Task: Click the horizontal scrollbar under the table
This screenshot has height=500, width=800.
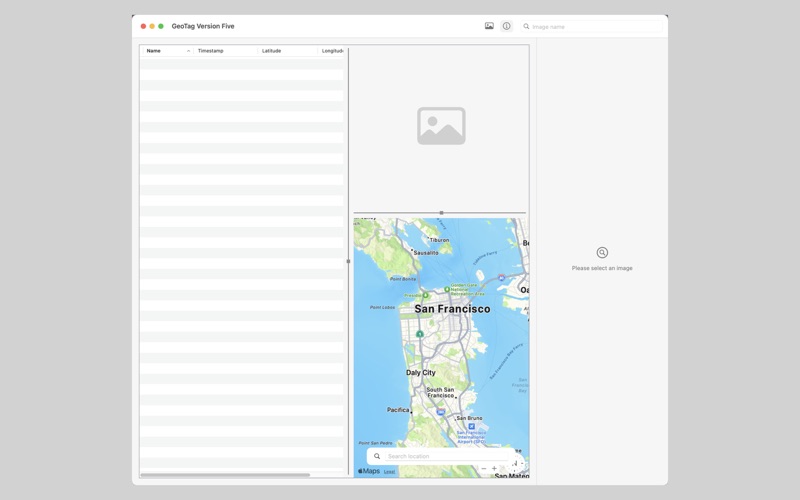Action: [x=225, y=475]
